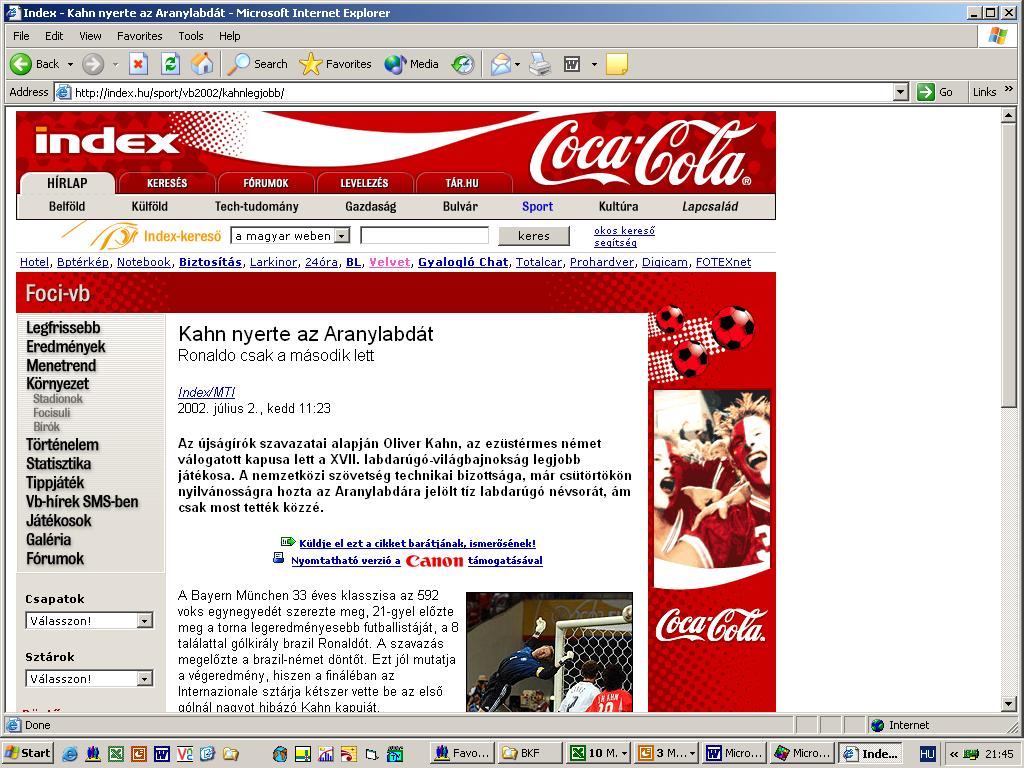
Task: Click the HU language indicator in the taskbar
Action: (x=927, y=754)
